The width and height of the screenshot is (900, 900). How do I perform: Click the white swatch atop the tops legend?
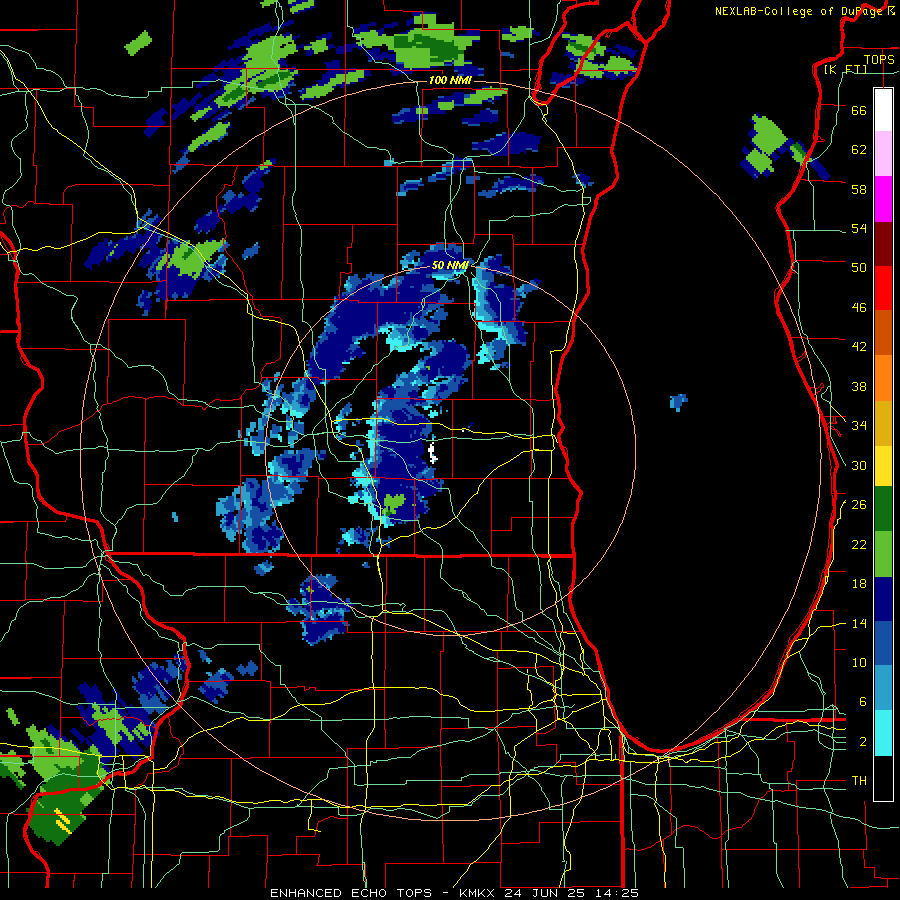click(883, 110)
